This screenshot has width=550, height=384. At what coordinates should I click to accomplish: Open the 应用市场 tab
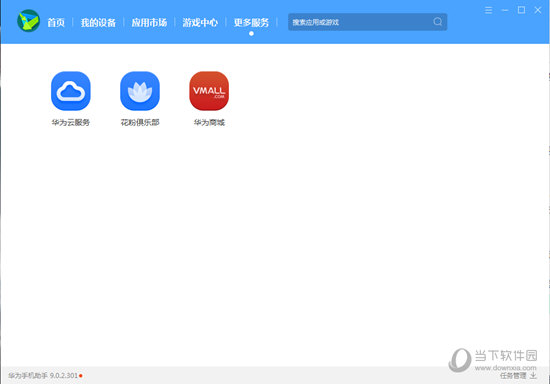click(149, 22)
